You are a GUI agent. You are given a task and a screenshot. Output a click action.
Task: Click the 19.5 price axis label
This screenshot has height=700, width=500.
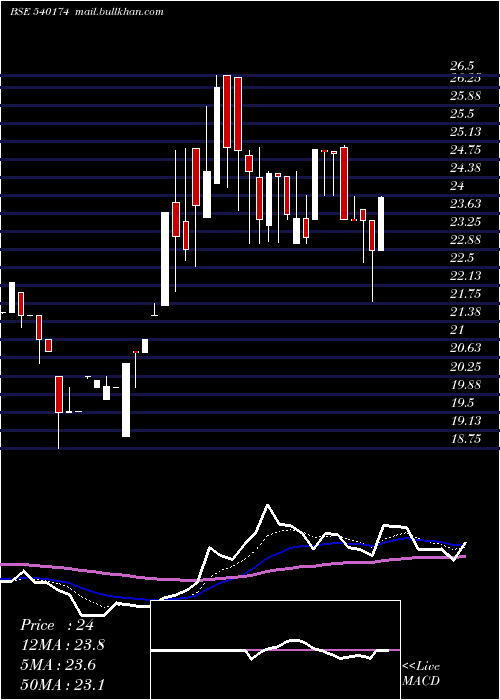pyautogui.click(x=462, y=403)
